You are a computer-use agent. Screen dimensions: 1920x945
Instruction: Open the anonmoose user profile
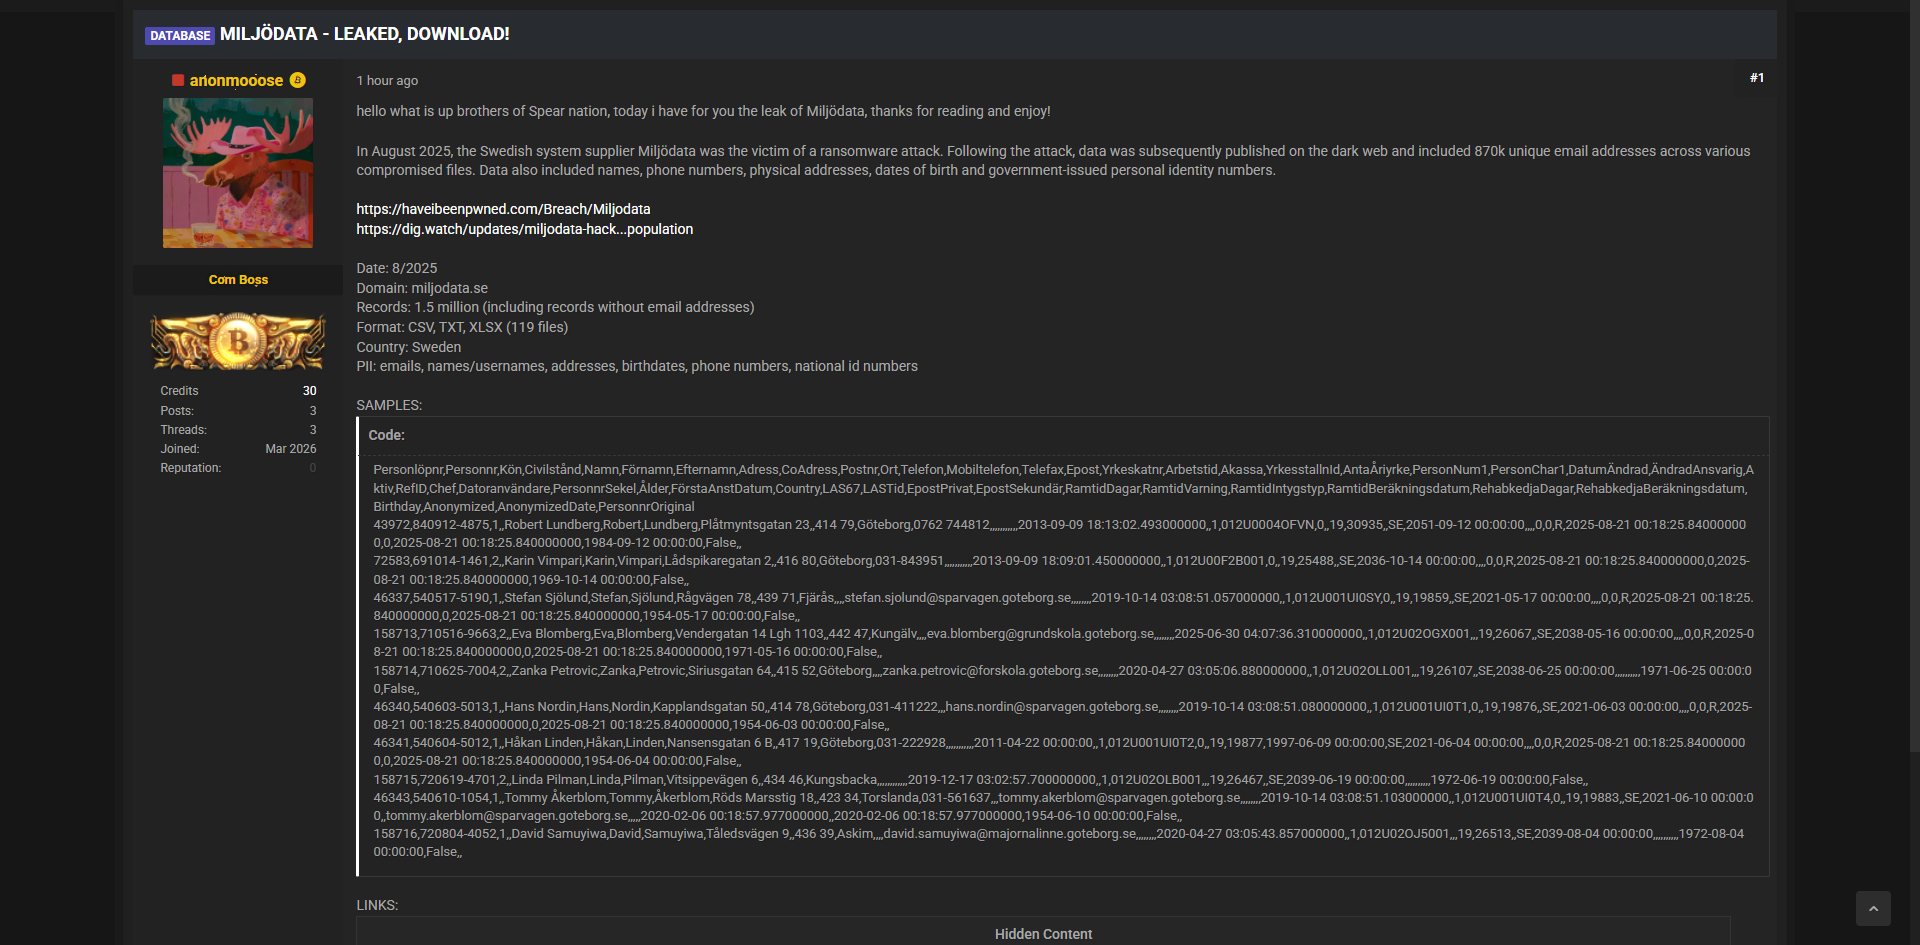click(236, 81)
